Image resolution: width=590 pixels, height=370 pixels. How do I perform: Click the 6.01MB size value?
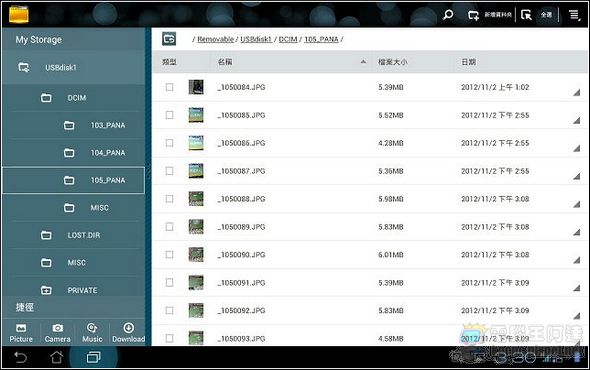[391, 254]
